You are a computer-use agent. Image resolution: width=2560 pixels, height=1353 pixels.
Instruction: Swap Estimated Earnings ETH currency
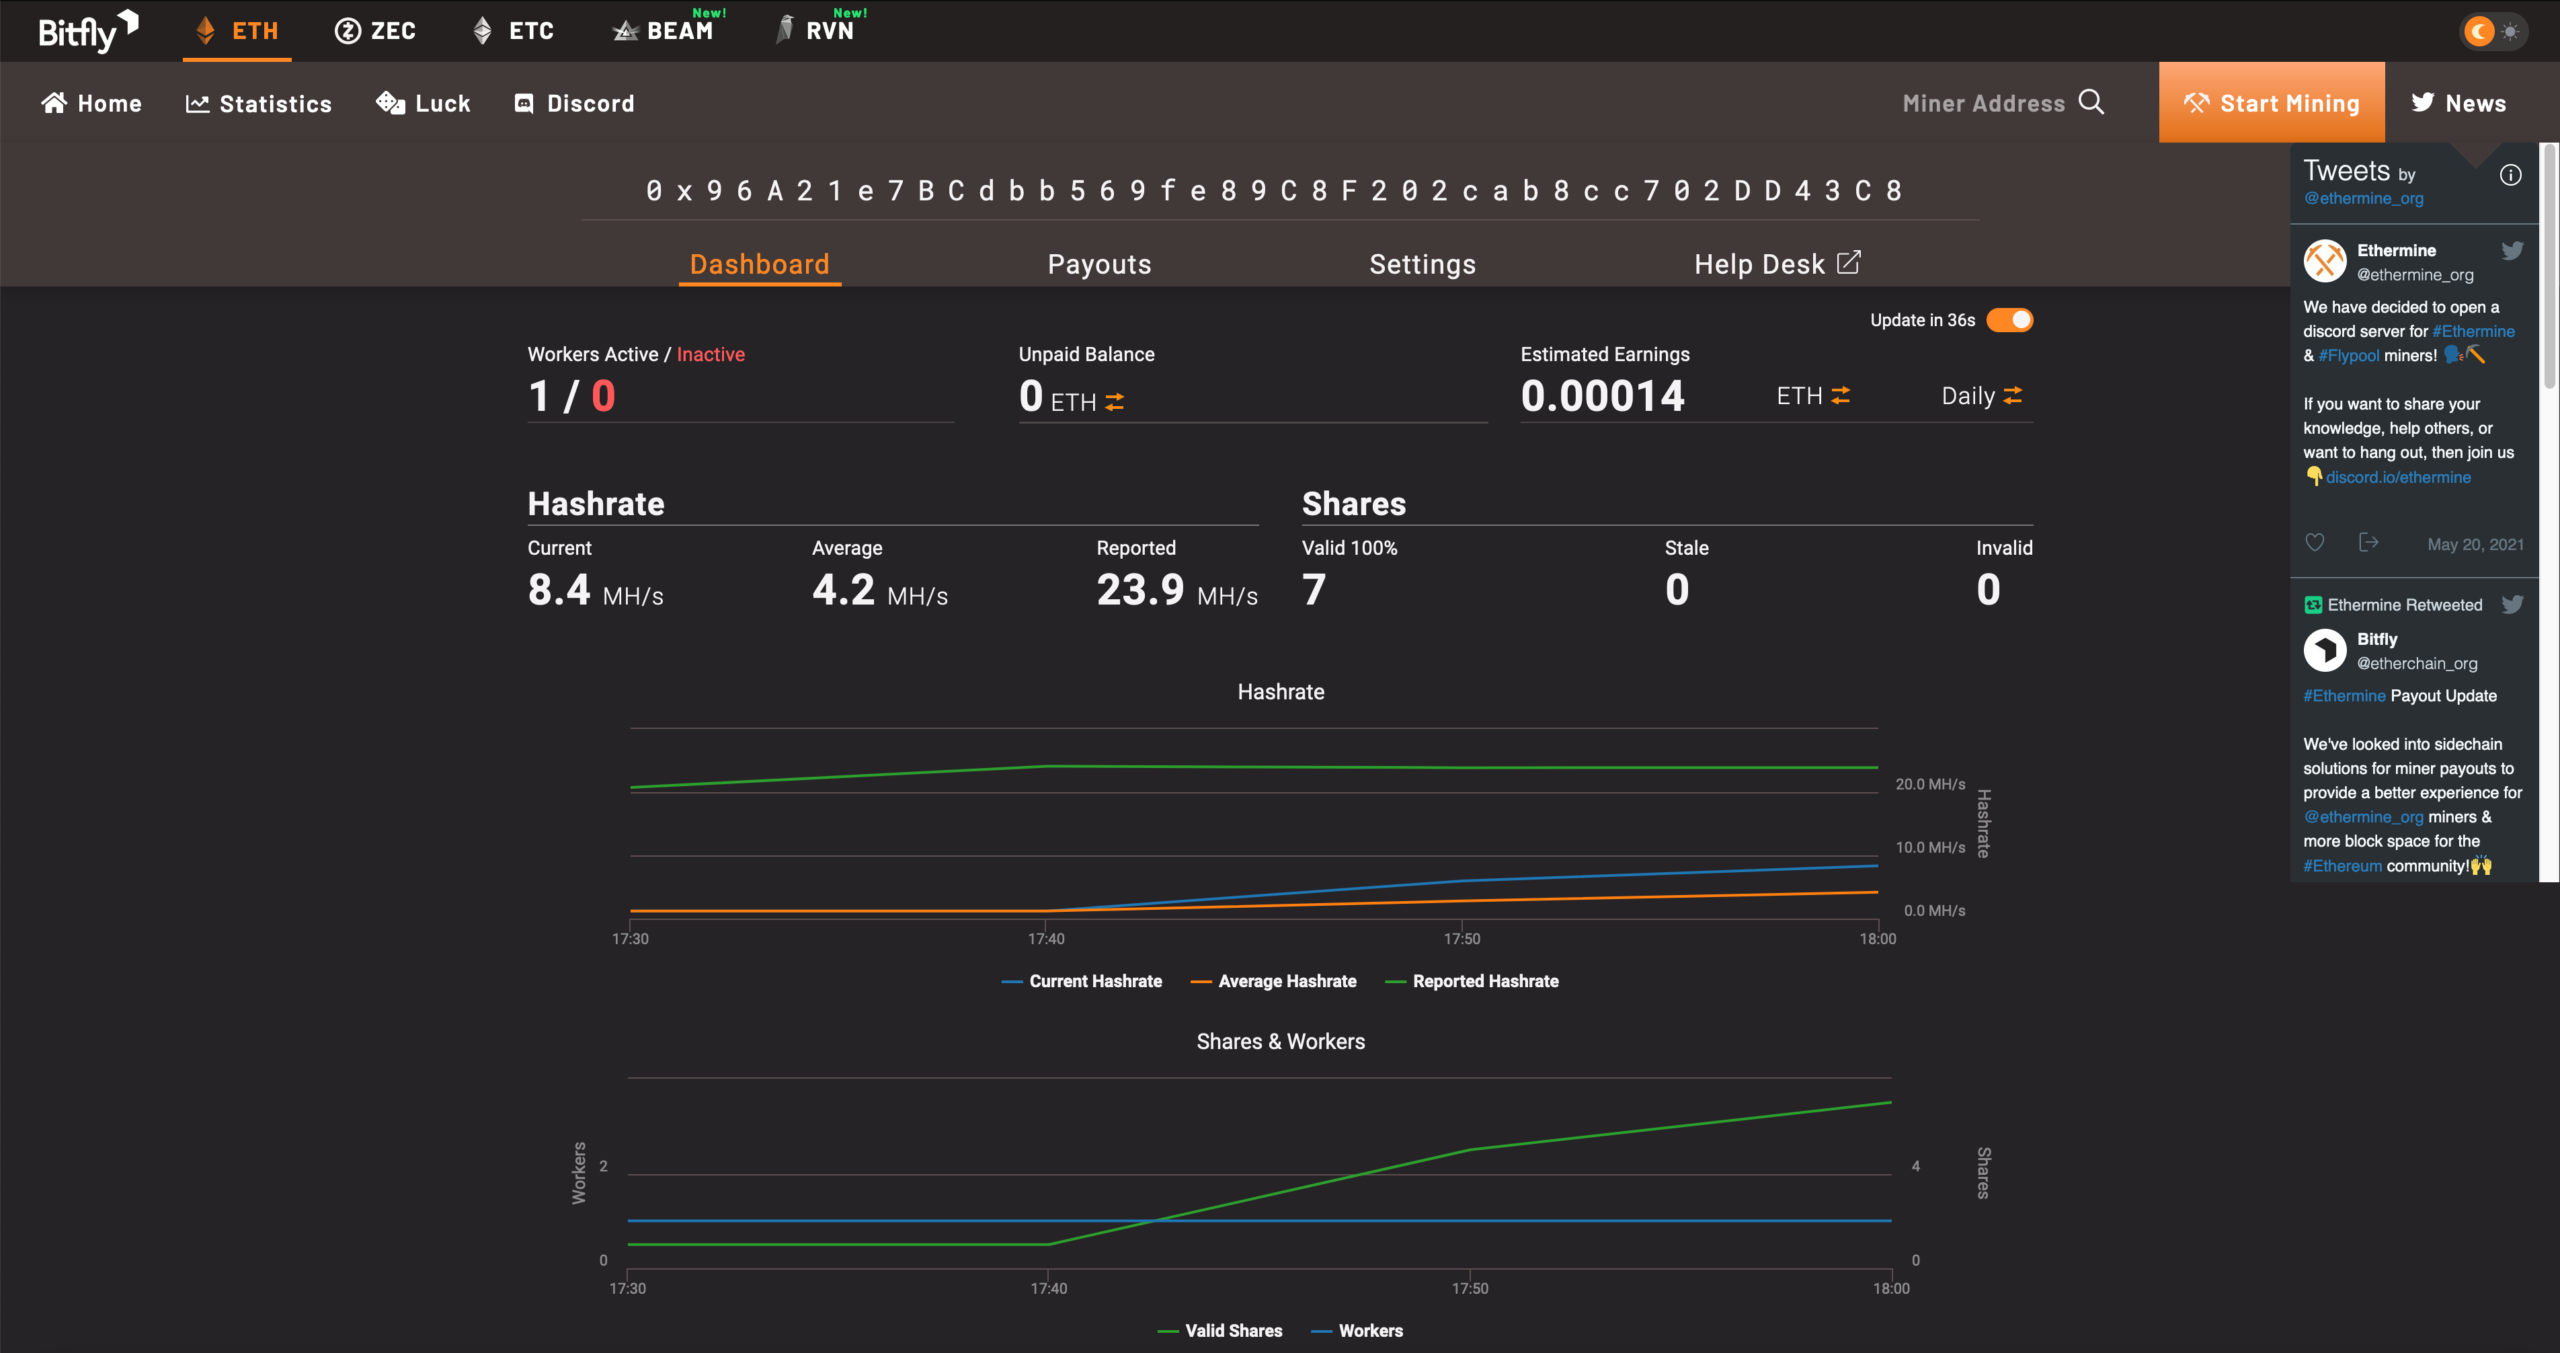[1841, 396]
